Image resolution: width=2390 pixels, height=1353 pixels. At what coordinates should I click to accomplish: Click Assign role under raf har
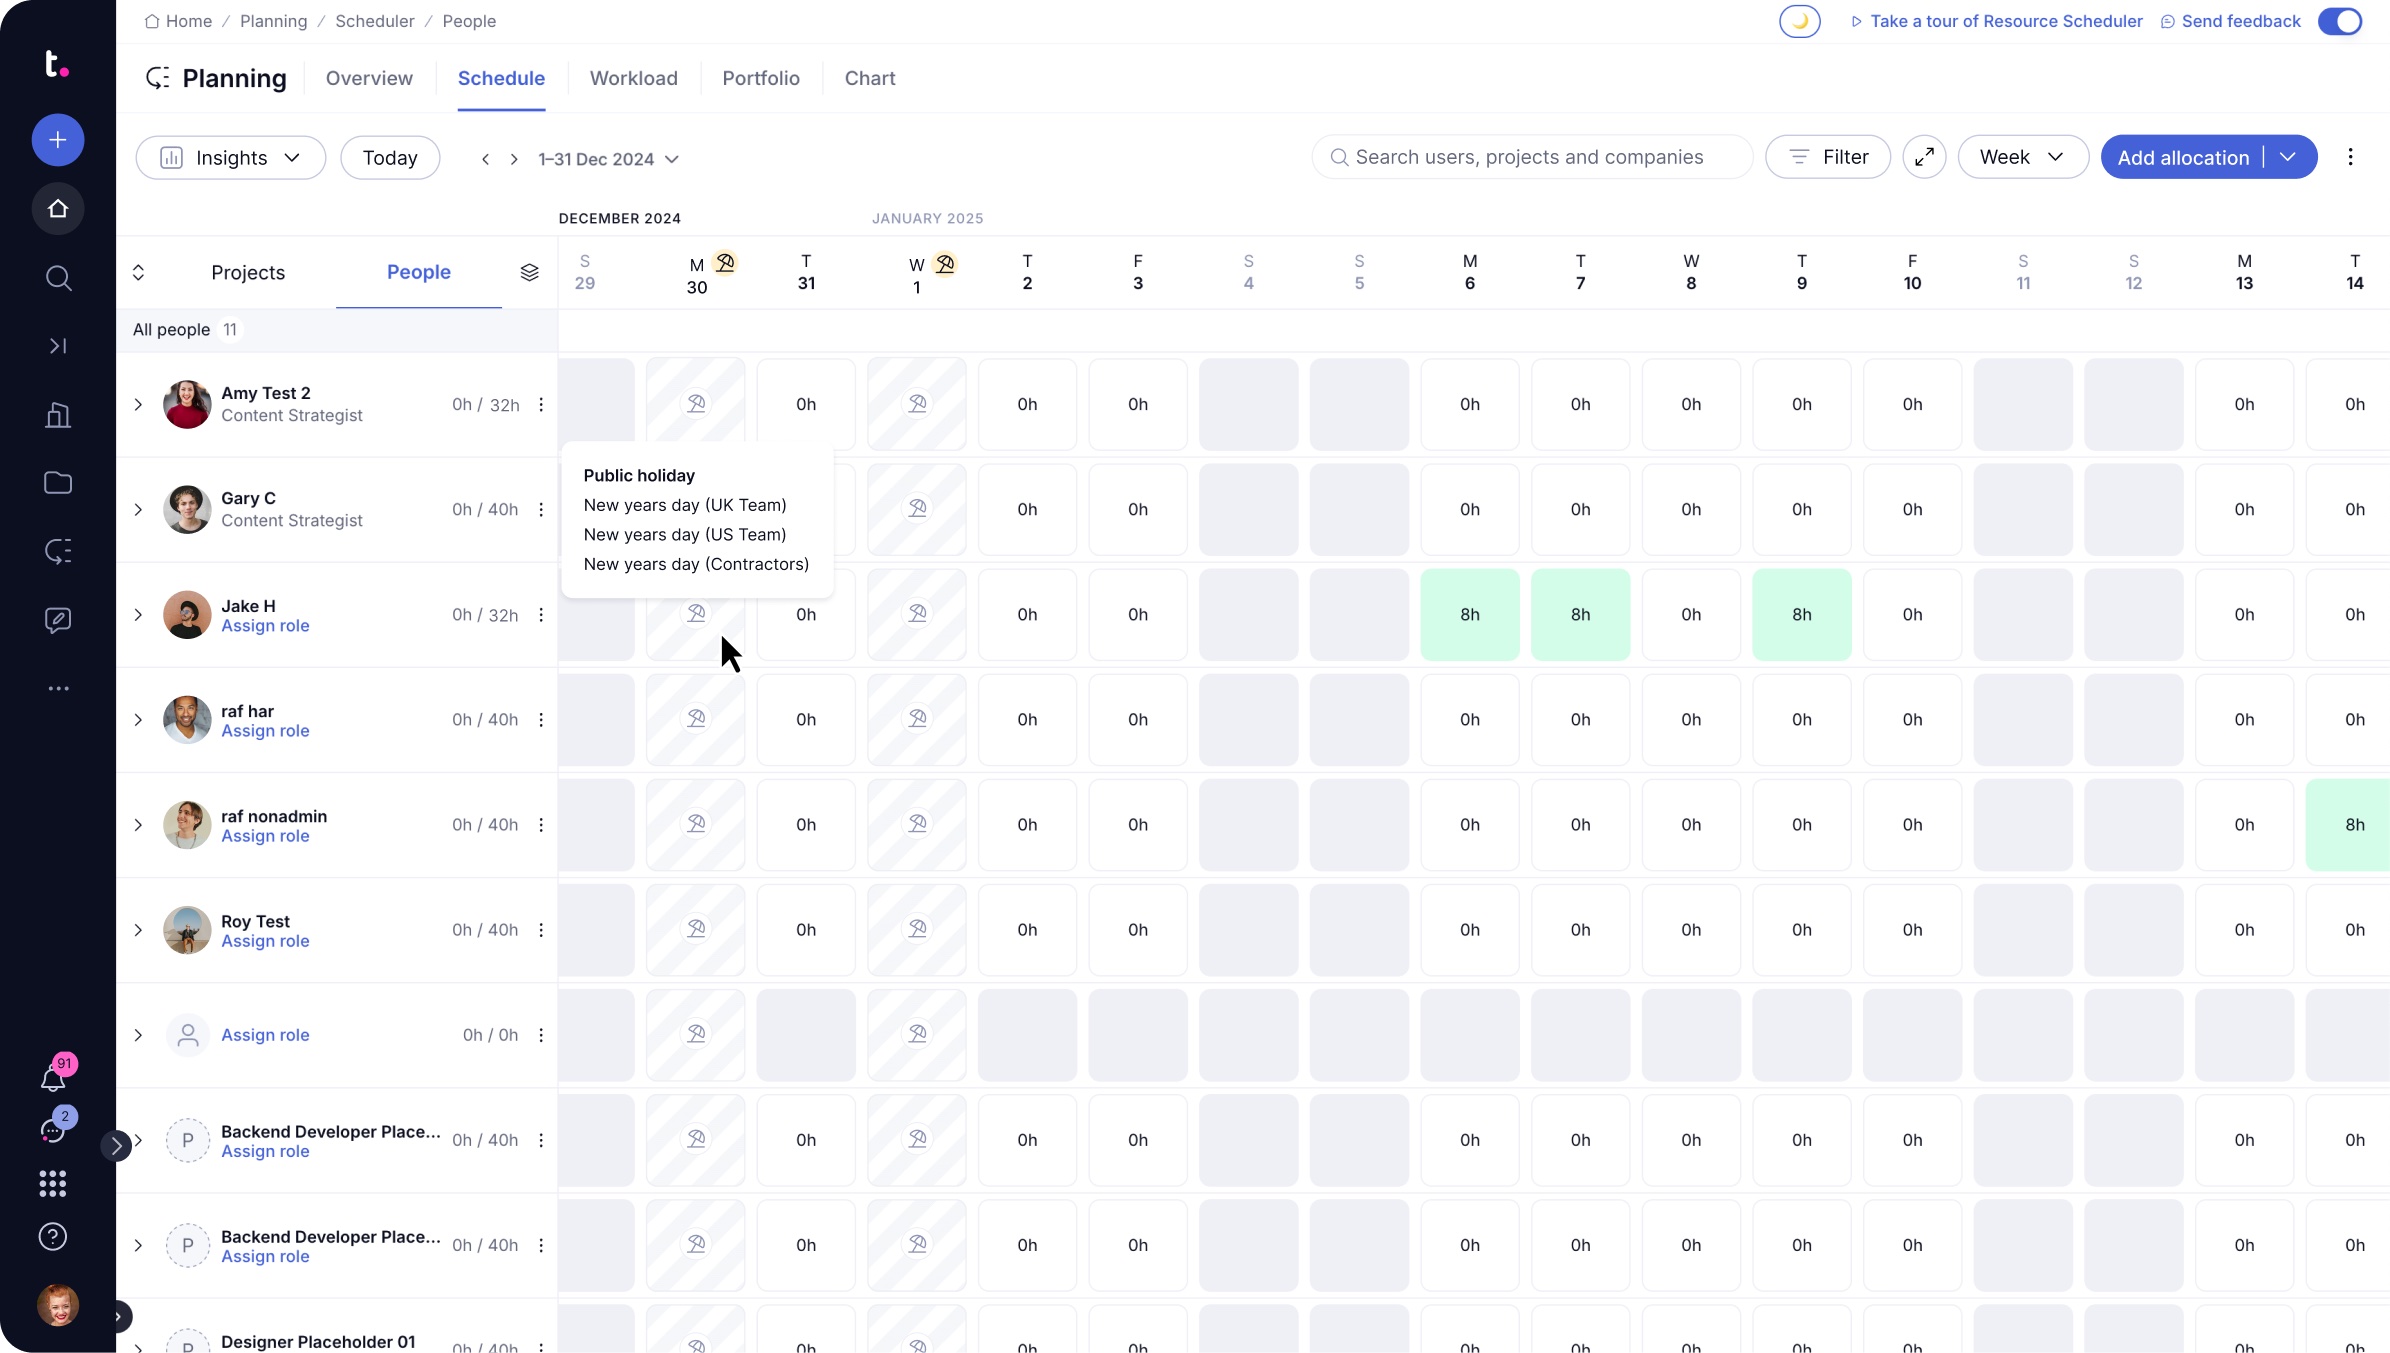pos(265,731)
